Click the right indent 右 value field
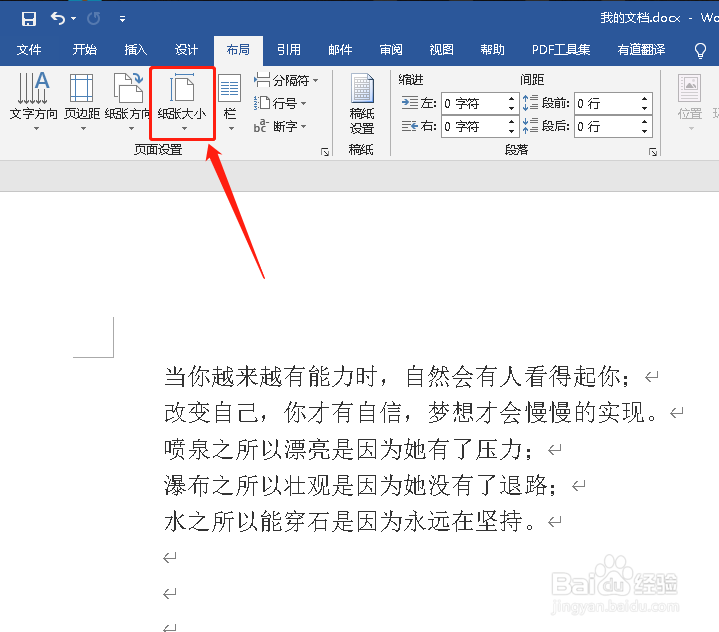Viewport: 719px width, 632px height. coord(473,126)
